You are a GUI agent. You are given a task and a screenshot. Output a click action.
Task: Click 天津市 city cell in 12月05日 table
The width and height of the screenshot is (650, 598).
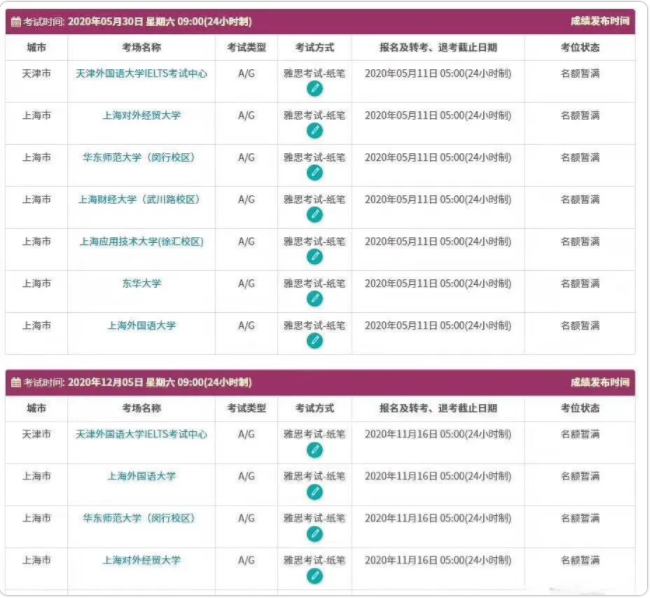pos(36,434)
